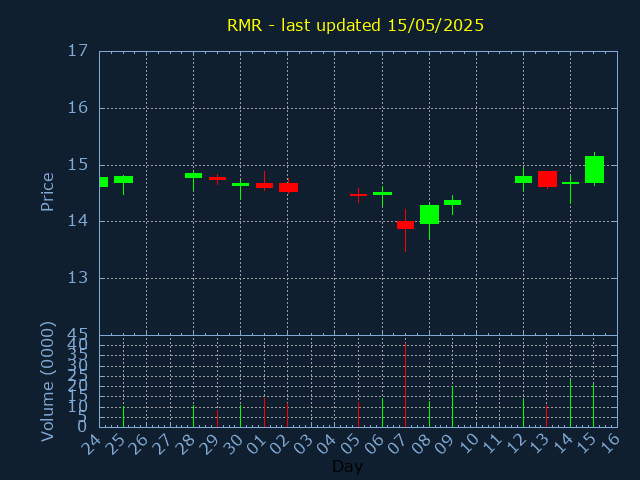Click the 'Volume (0000)' axis title
The width and height of the screenshot is (640, 480).
(47, 381)
